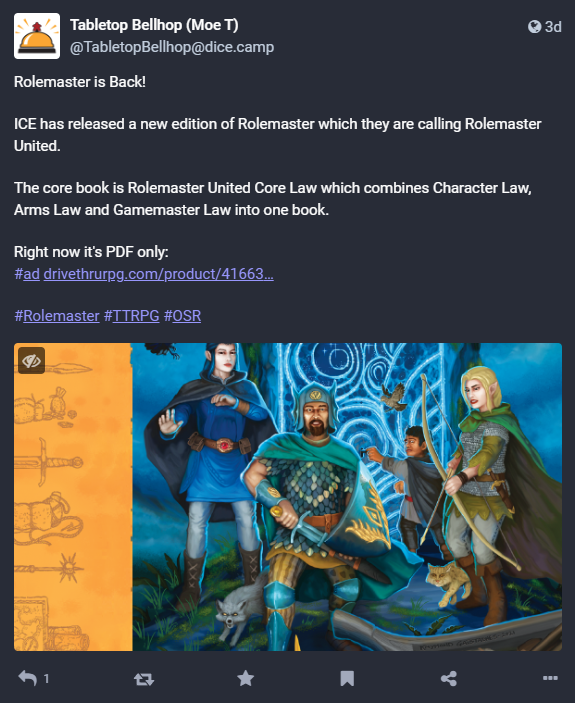Reply to the Rolemaster post
The width and height of the screenshot is (575, 703).
[x=27, y=678]
